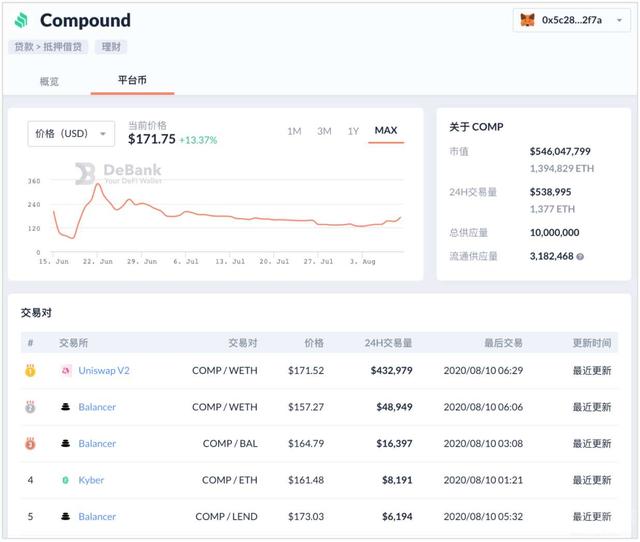The image size is (640, 542).
Task: Click the Uniswap V2 price $171.52
Action: (x=306, y=371)
